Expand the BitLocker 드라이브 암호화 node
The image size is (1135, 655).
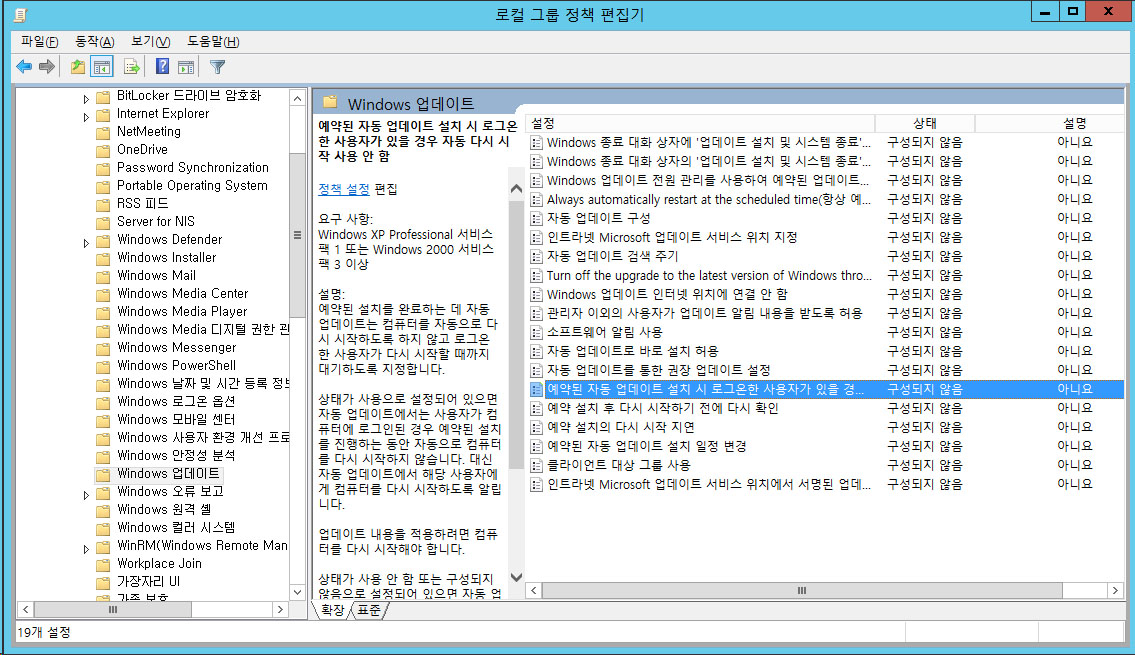86,98
